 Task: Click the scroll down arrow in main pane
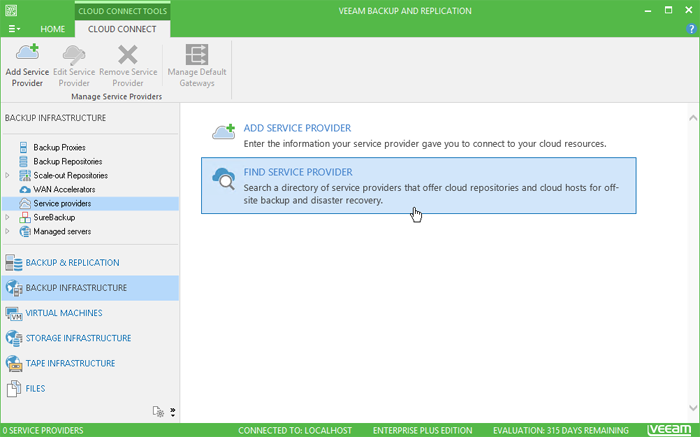point(693,408)
